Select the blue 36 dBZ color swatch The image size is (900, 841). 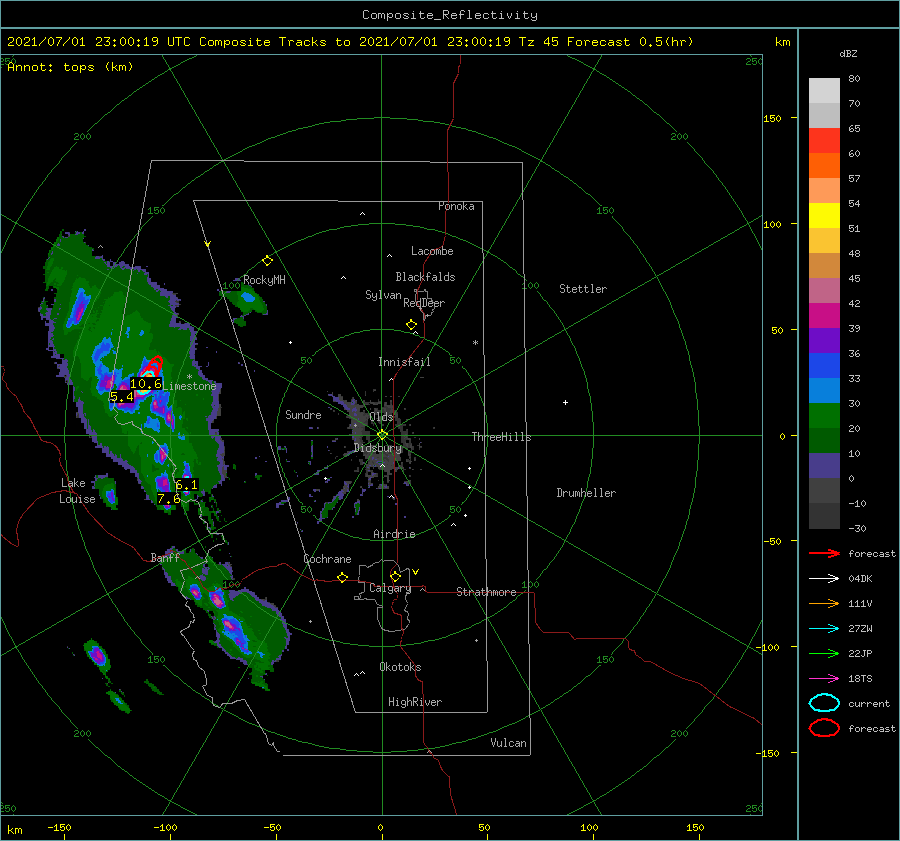(x=824, y=365)
